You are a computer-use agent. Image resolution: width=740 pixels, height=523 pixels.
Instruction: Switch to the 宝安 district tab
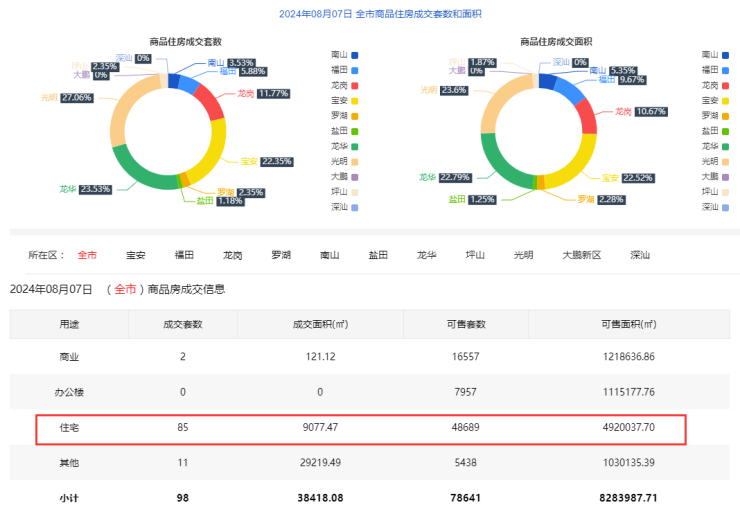pyautogui.click(x=136, y=255)
